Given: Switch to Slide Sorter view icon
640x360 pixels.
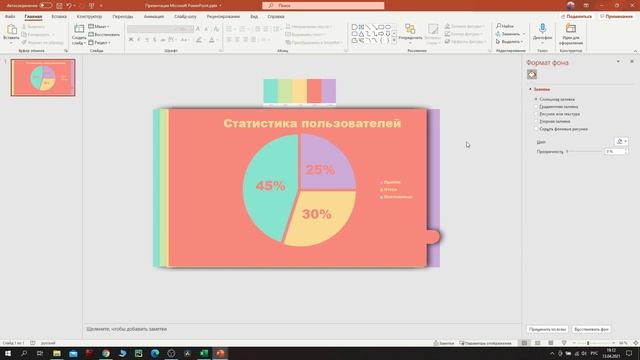Looking at the screenshot, I should (538, 343).
